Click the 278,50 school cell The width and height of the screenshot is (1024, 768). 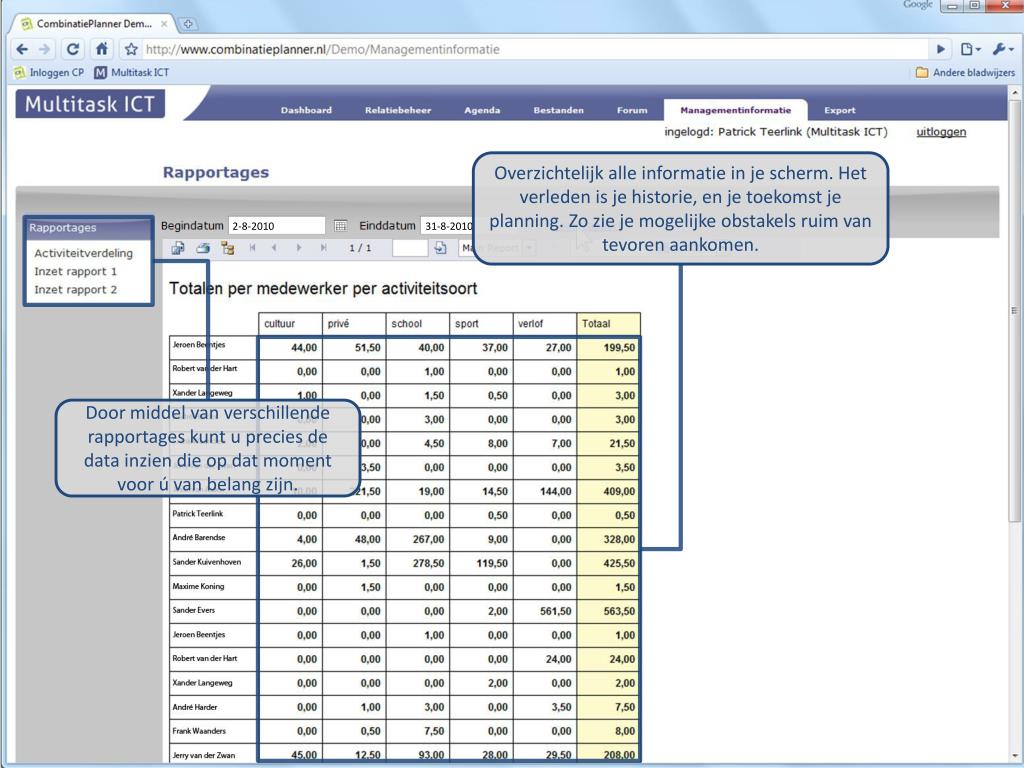click(x=417, y=563)
